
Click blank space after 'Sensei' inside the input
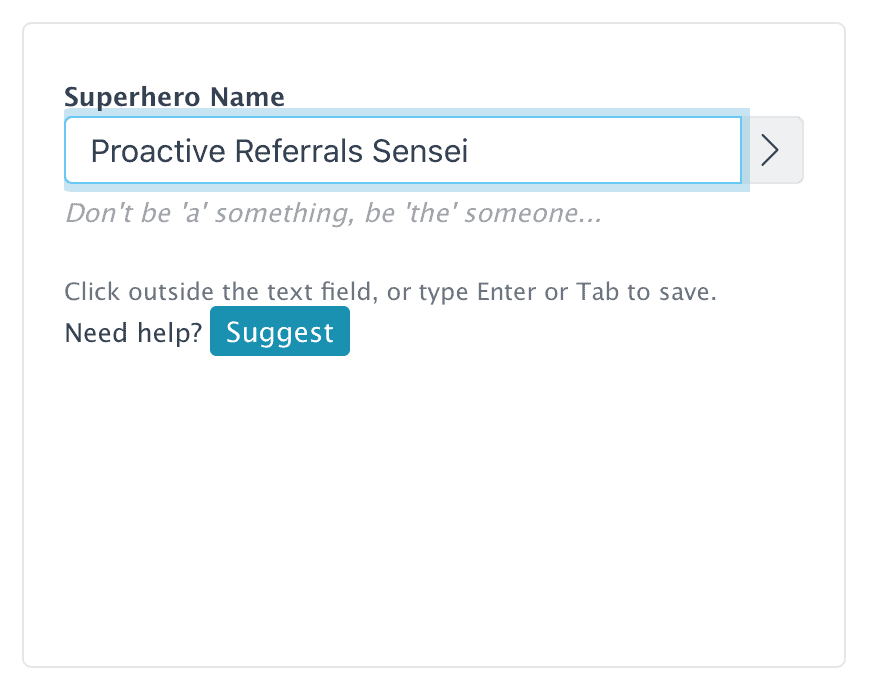tap(603, 151)
